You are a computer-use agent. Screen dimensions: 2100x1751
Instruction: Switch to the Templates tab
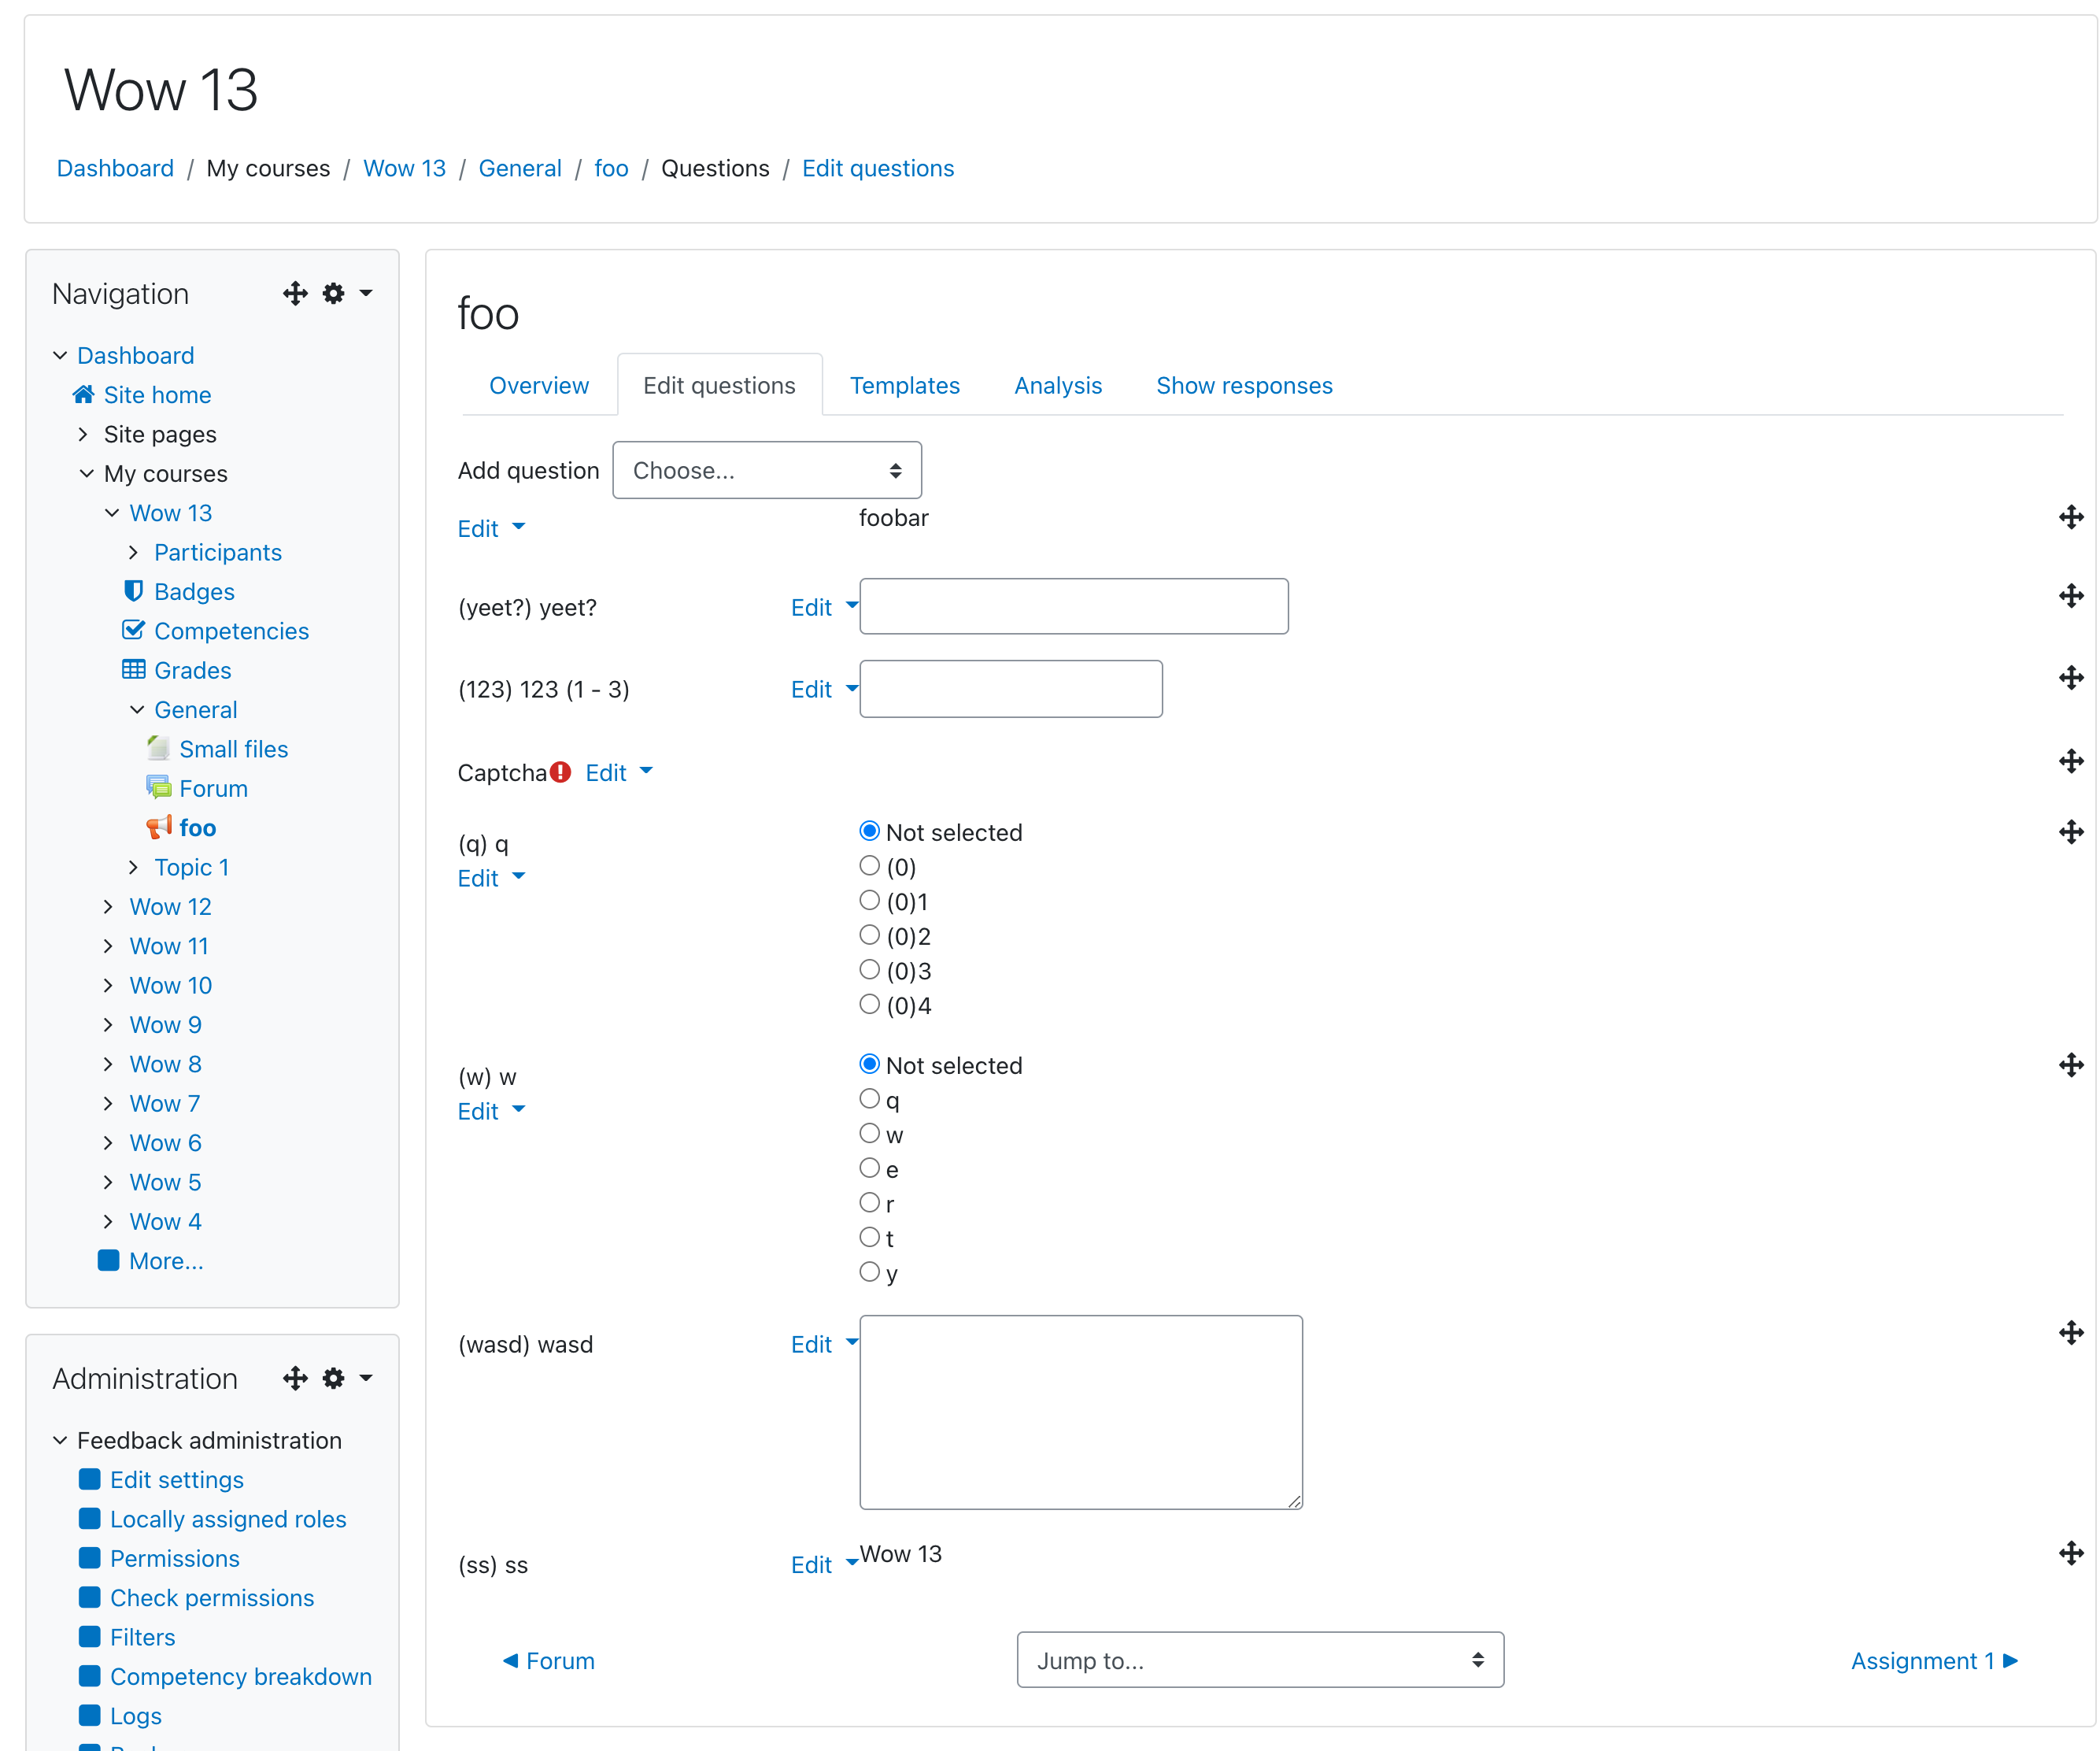(904, 385)
